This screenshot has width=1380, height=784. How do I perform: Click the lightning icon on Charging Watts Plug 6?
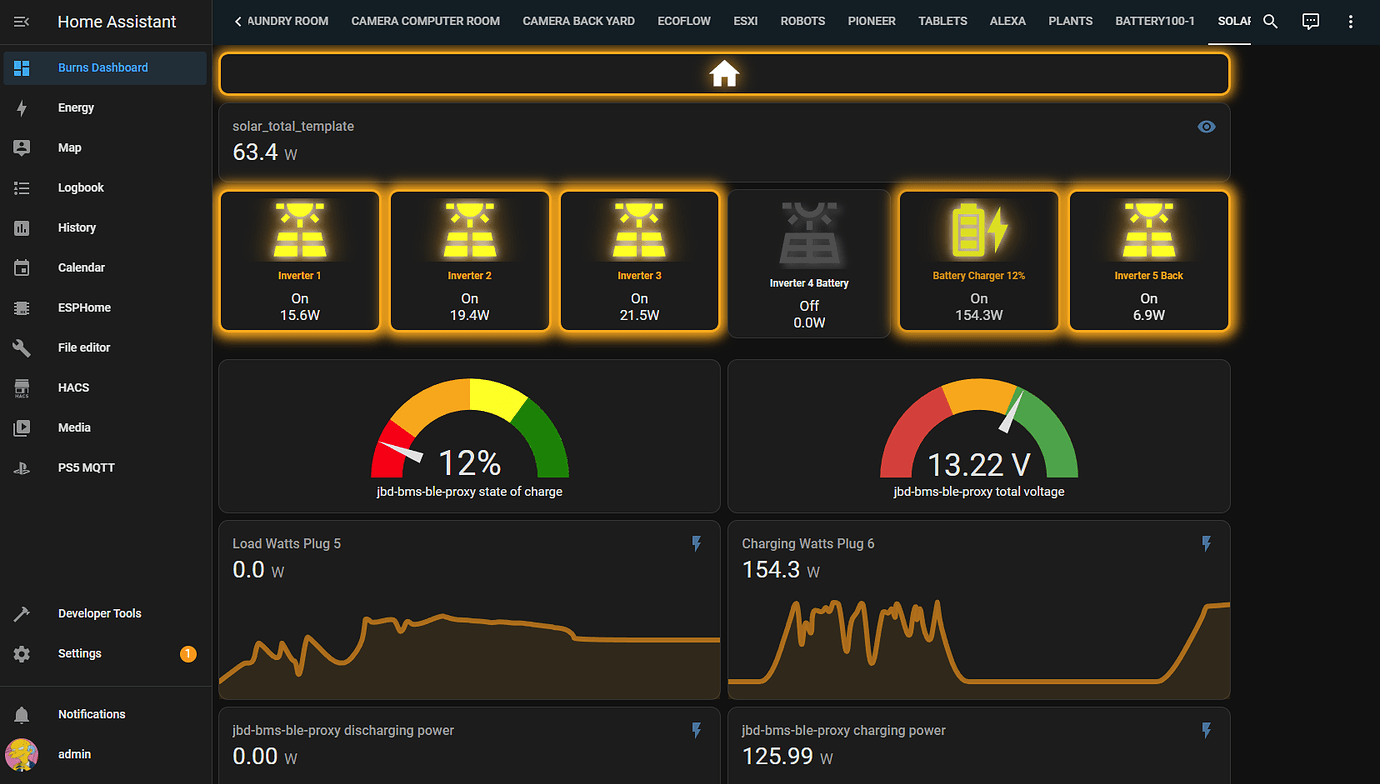click(x=1206, y=543)
